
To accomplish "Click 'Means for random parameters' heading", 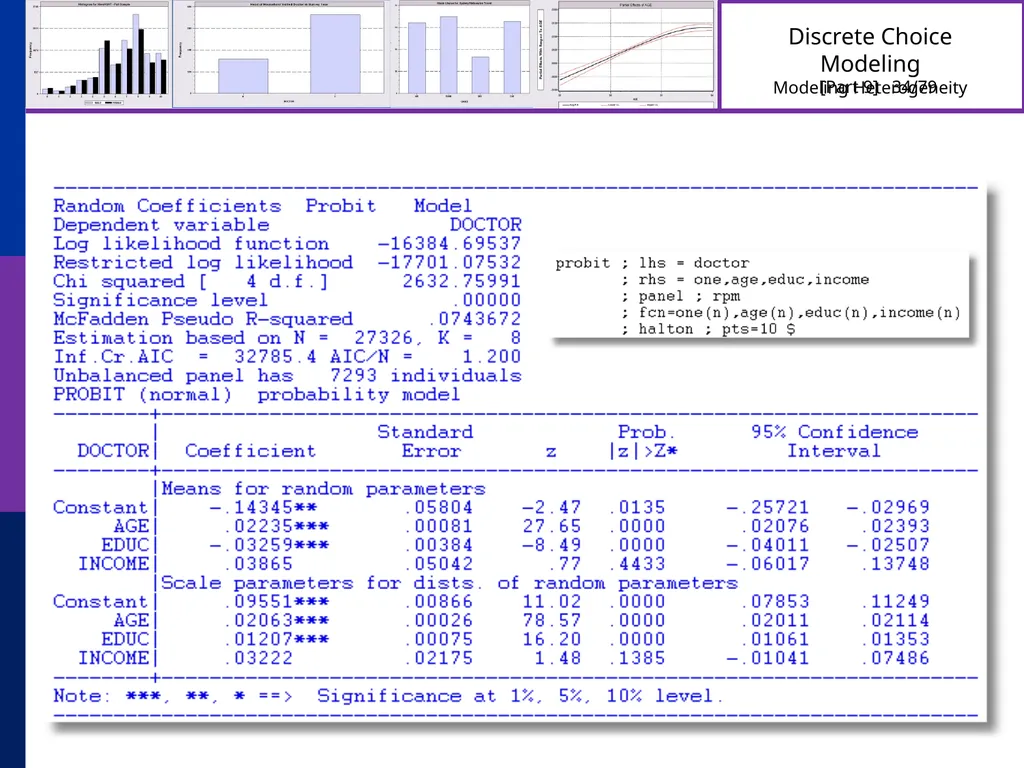I will (x=323, y=489).
